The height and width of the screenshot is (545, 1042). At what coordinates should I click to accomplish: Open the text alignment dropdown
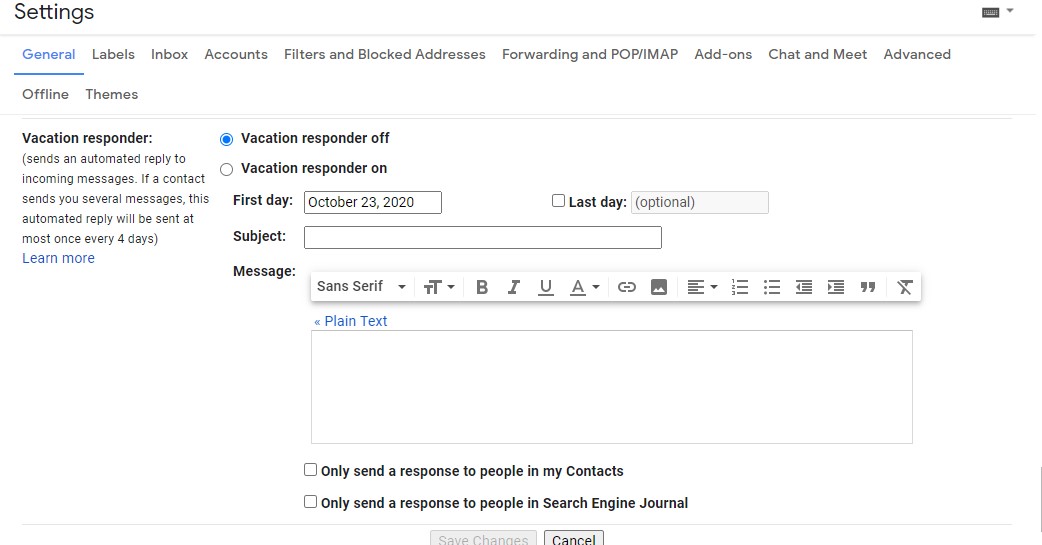tap(702, 287)
